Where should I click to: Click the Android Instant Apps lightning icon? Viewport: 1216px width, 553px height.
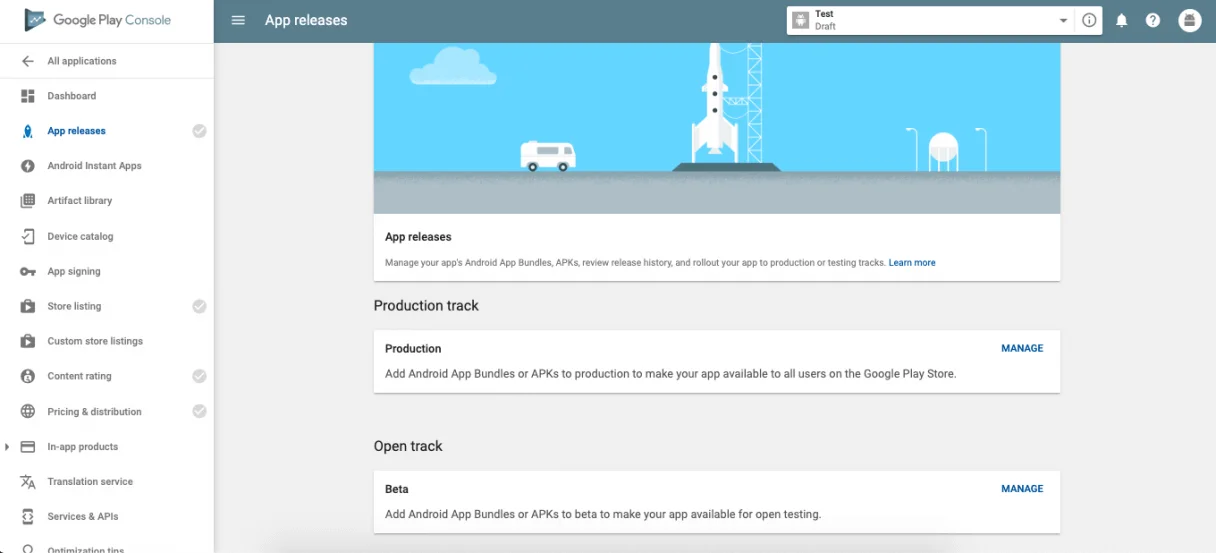click(x=28, y=166)
